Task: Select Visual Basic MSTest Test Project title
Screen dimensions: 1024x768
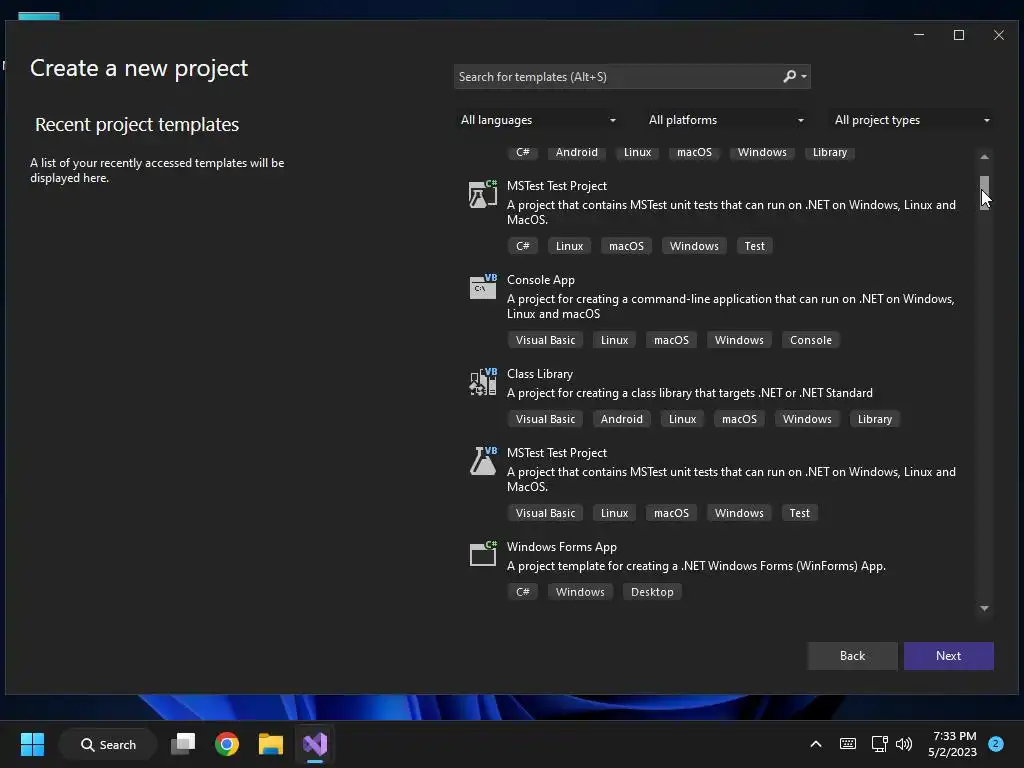Action: [556, 453]
